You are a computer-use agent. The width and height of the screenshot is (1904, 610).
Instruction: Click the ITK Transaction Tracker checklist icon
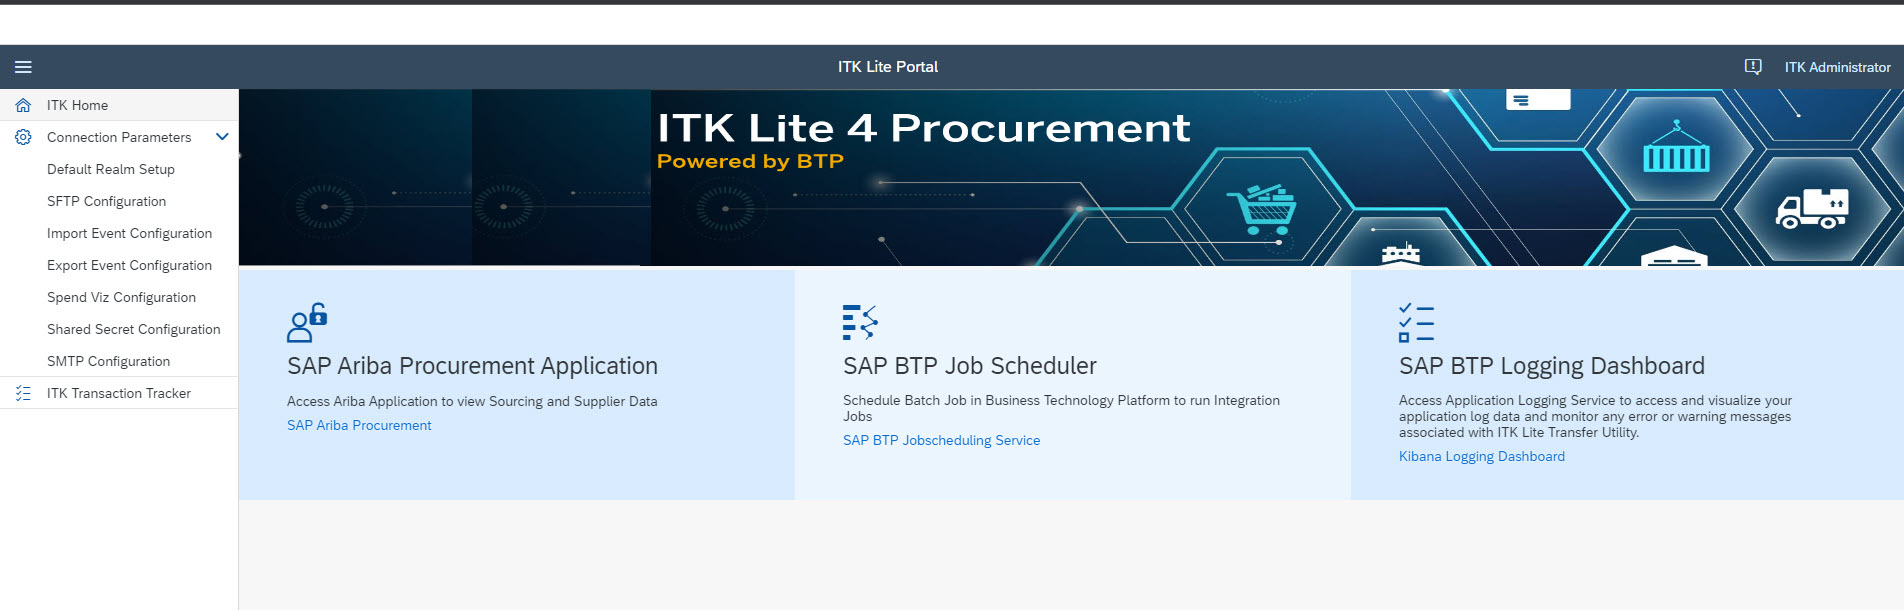click(23, 393)
